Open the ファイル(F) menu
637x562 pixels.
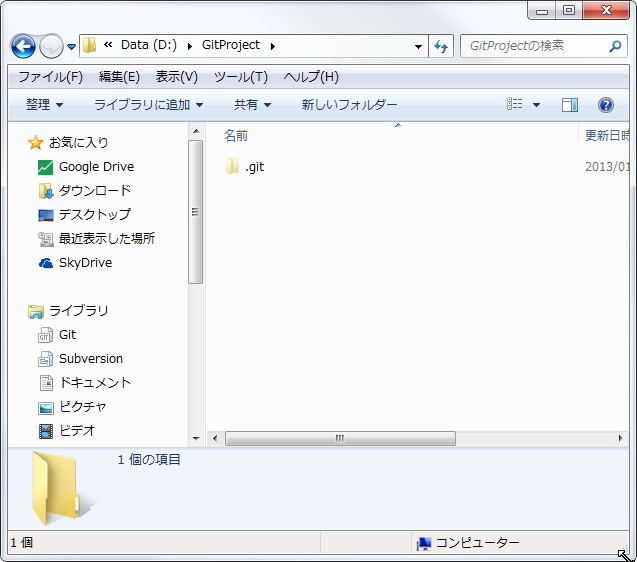(x=50, y=77)
